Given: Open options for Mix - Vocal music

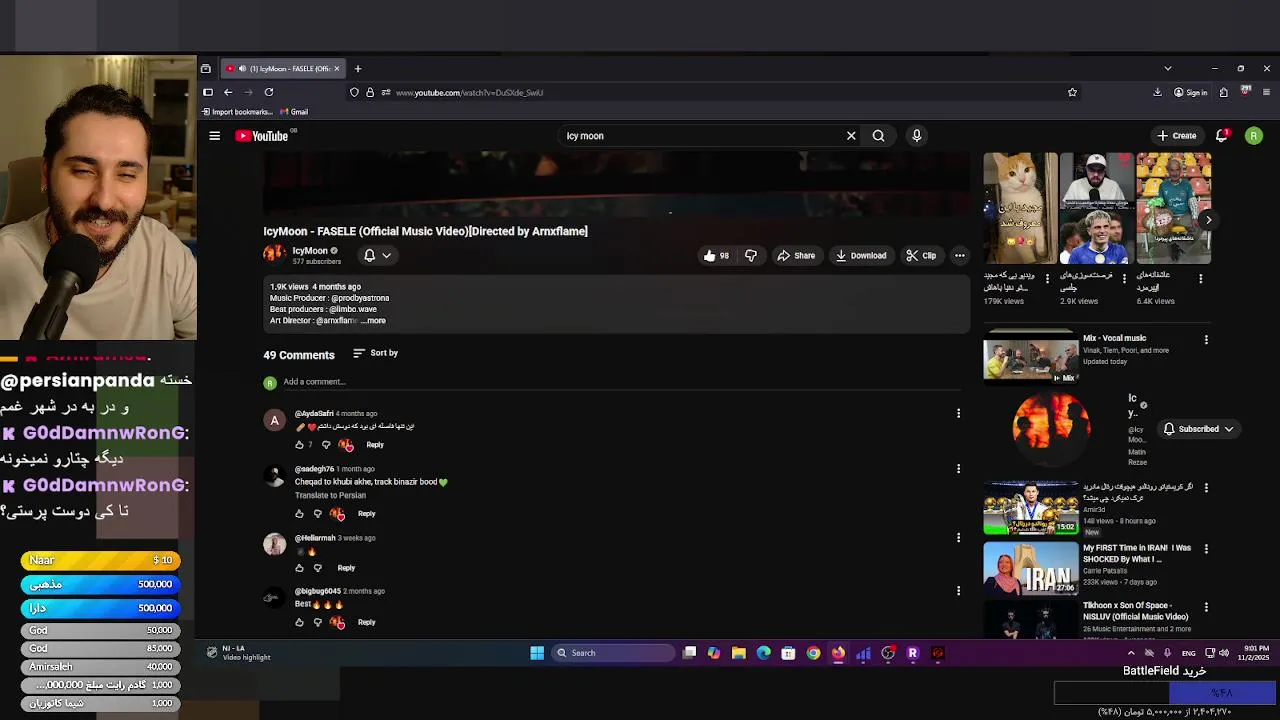Looking at the screenshot, I should 1206,340.
